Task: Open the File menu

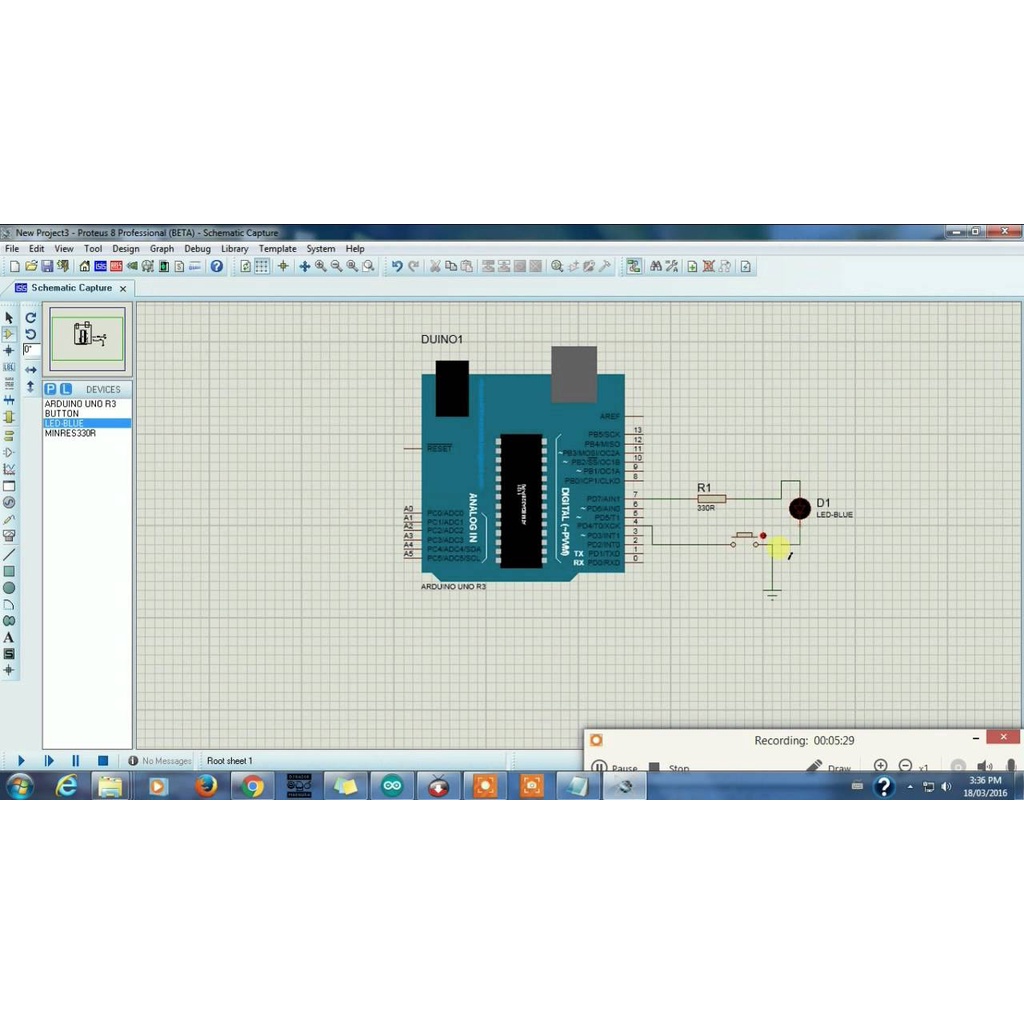Action: pos(12,249)
